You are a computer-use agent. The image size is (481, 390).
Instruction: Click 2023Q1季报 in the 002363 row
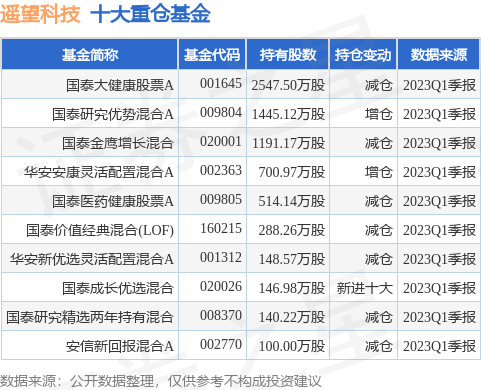coord(439,172)
